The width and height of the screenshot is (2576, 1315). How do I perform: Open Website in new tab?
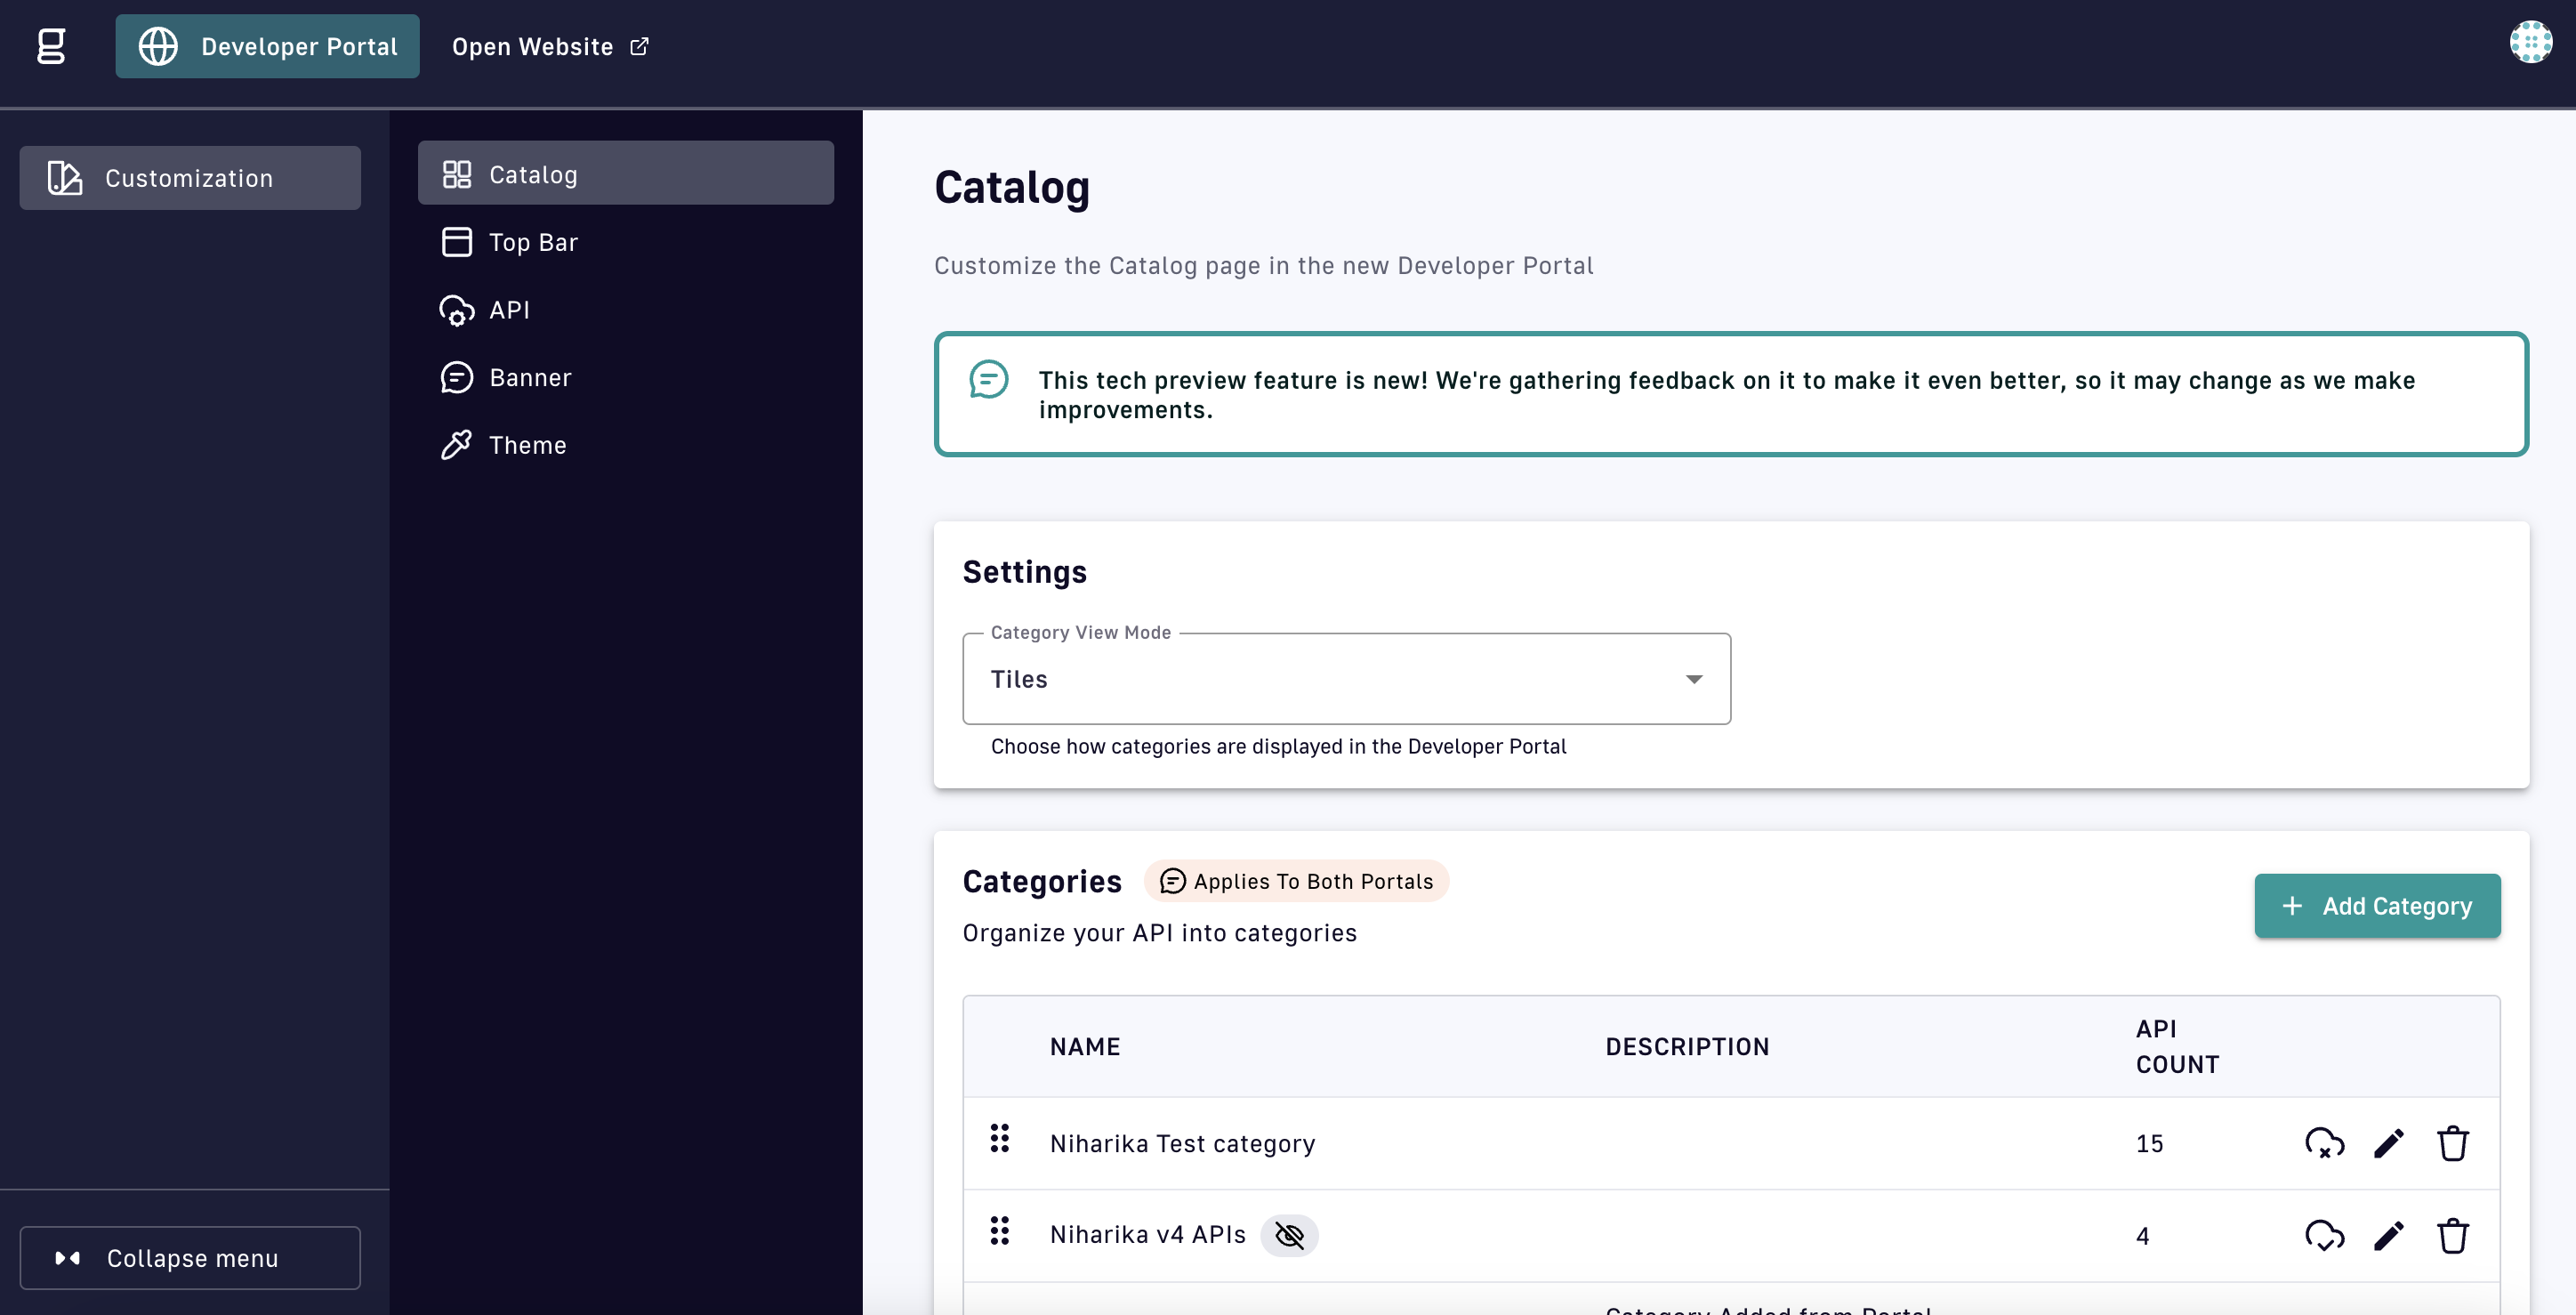point(550,47)
